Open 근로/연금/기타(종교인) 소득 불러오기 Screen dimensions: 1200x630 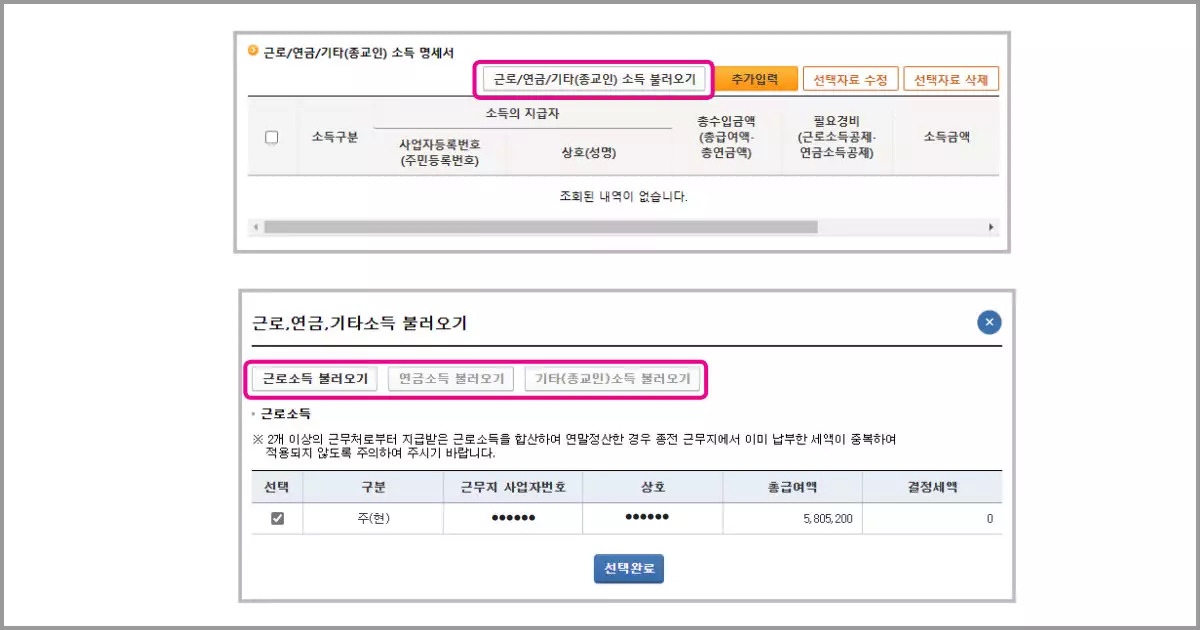tap(594, 78)
